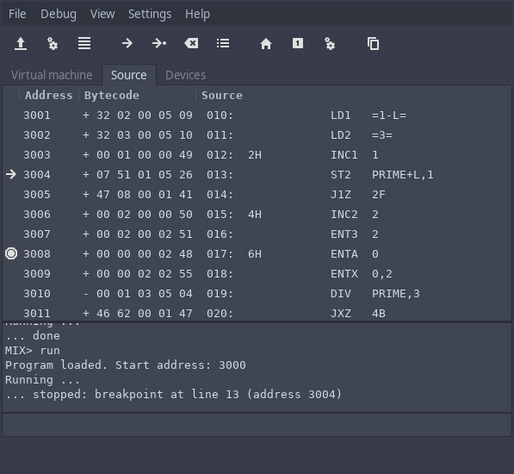This screenshot has width=514, height=474.
Task: Open the Settings menu
Action: coord(150,14)
